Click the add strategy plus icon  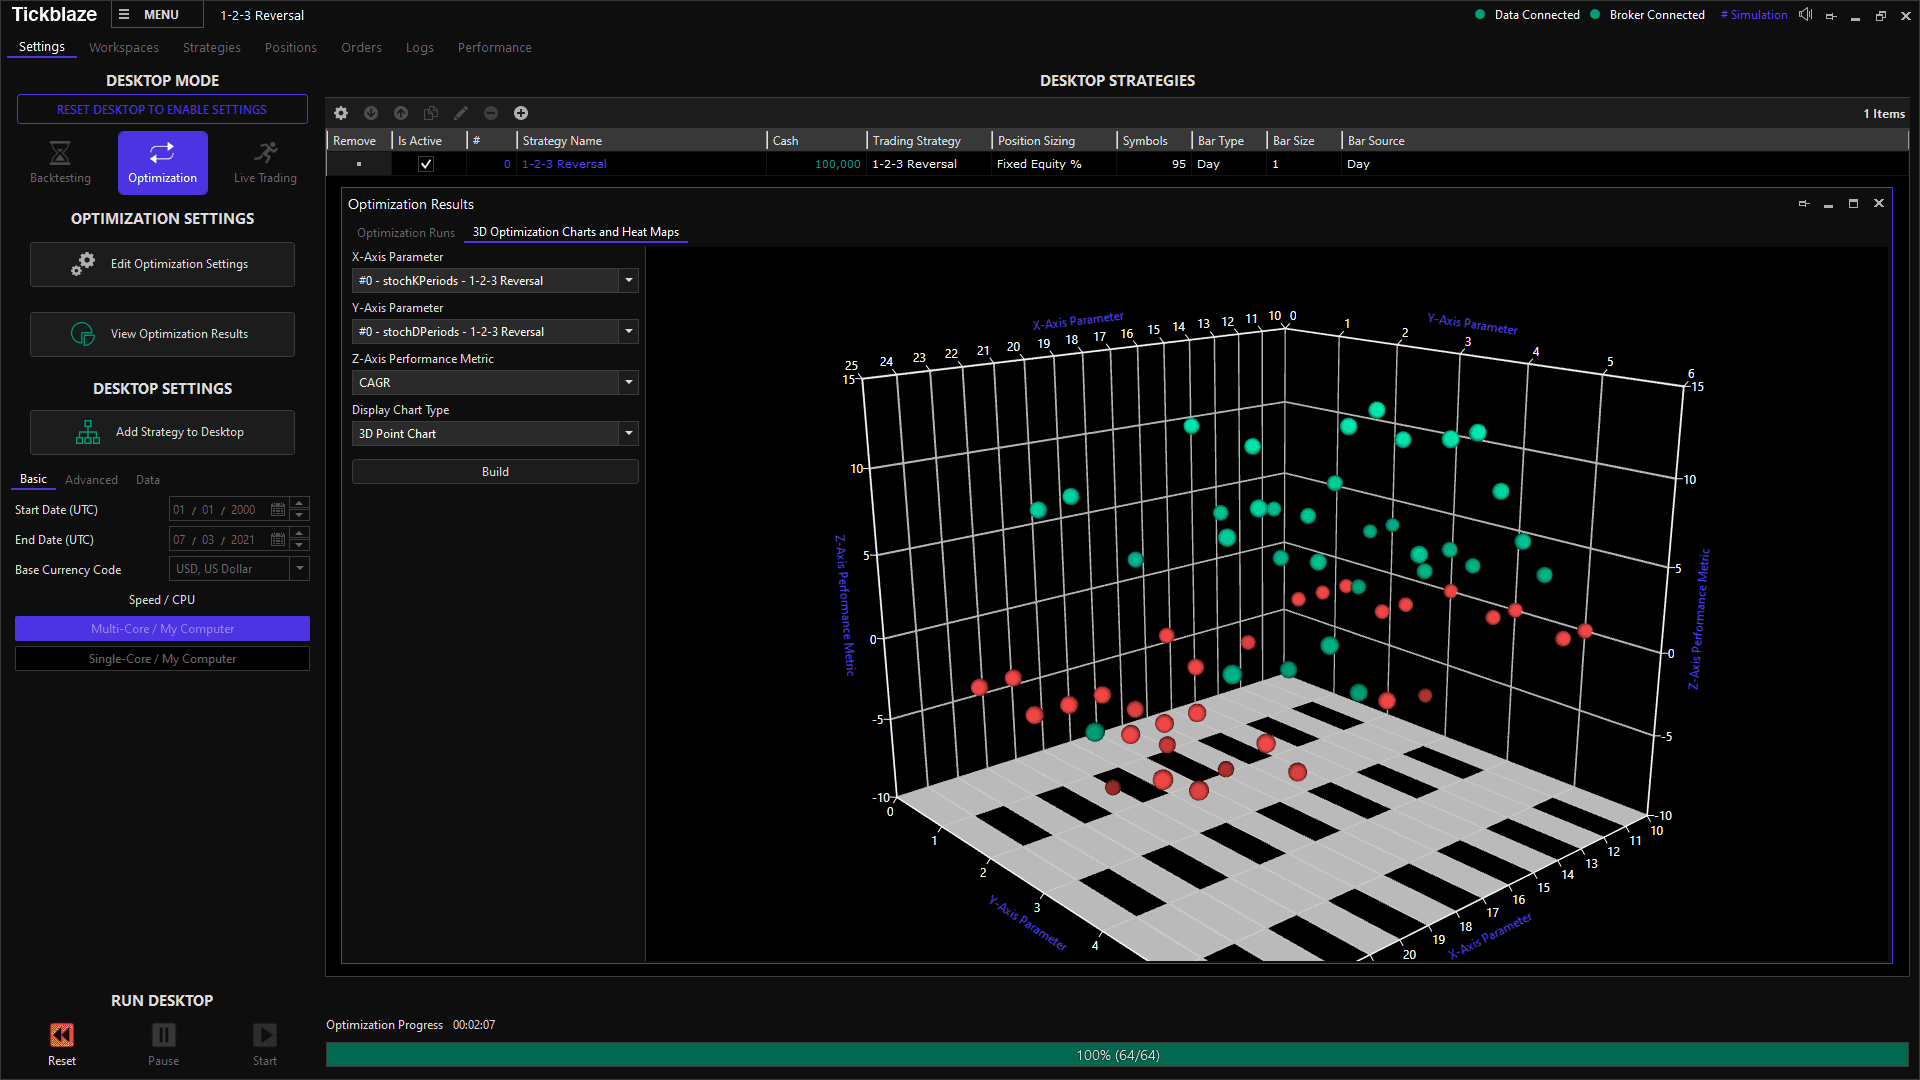(x=521, y=113)
